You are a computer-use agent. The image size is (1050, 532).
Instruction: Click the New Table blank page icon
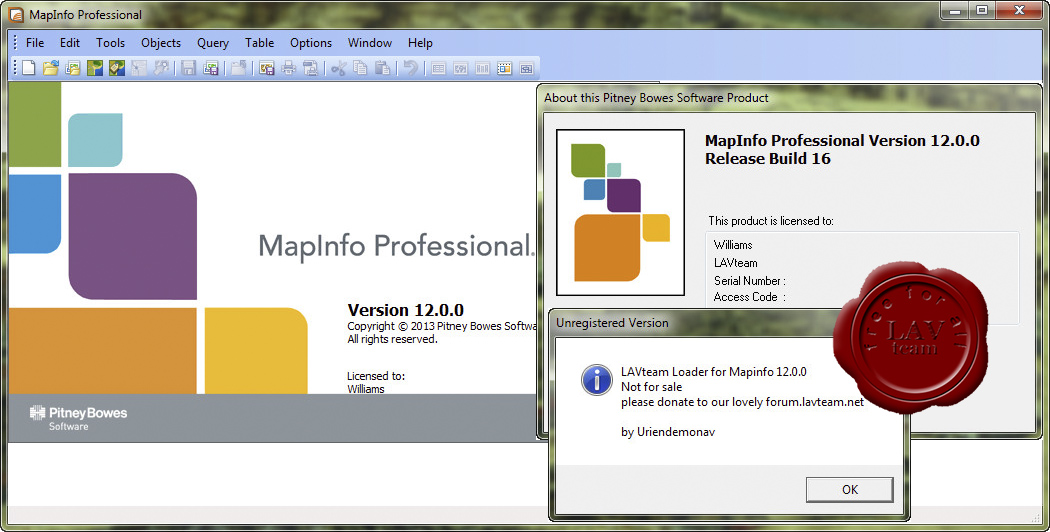28,68
